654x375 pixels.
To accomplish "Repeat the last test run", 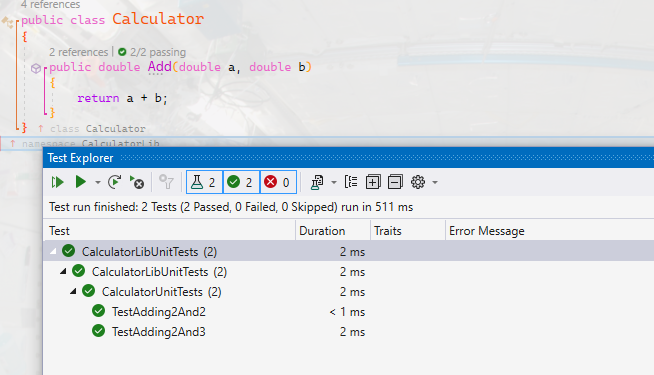I will pyautogui.click(x=115, y=182).
